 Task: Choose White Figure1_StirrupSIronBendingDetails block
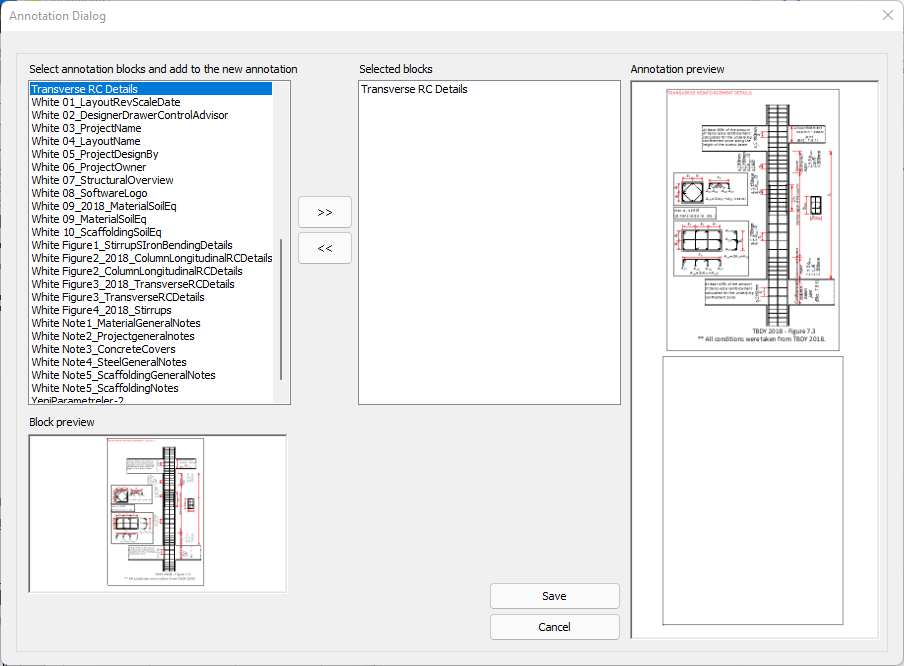(x=131, y=245)
